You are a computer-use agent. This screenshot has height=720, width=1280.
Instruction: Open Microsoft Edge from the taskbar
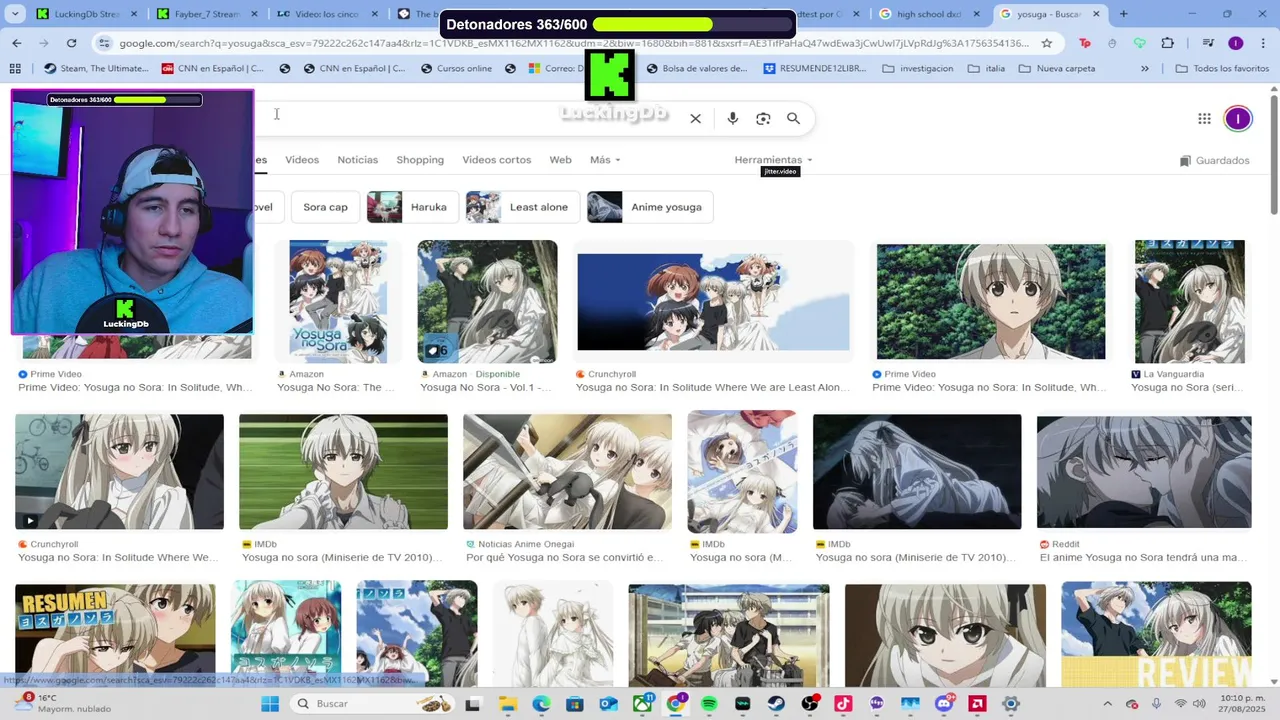pyautogui.click(x=541, y=704)
